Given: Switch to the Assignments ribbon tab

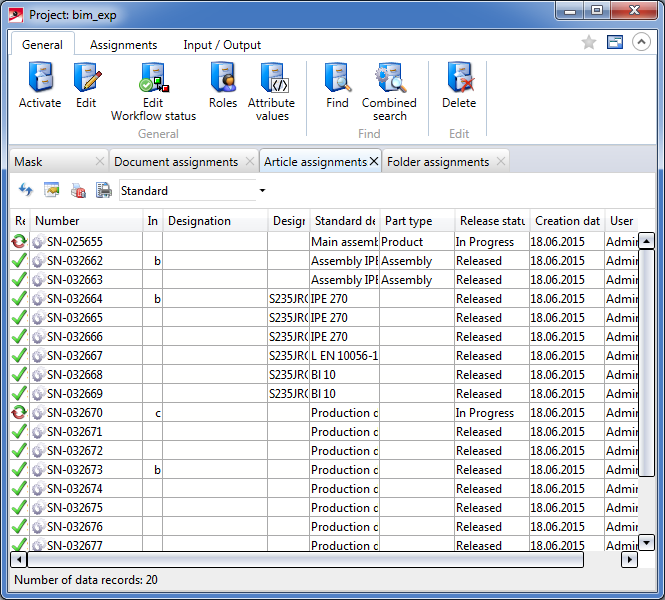Looking at the screenshot, I should (x=123, y=45).
